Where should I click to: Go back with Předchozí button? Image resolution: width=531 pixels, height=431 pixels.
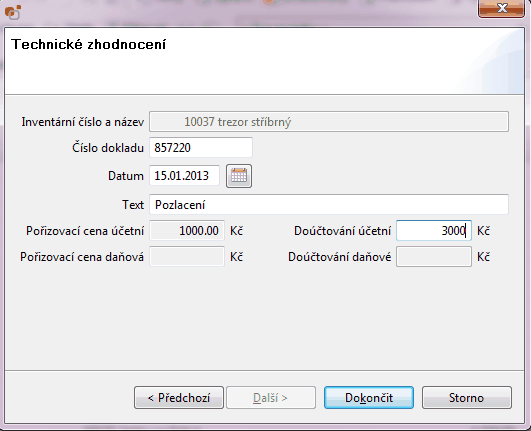[179, 397]
